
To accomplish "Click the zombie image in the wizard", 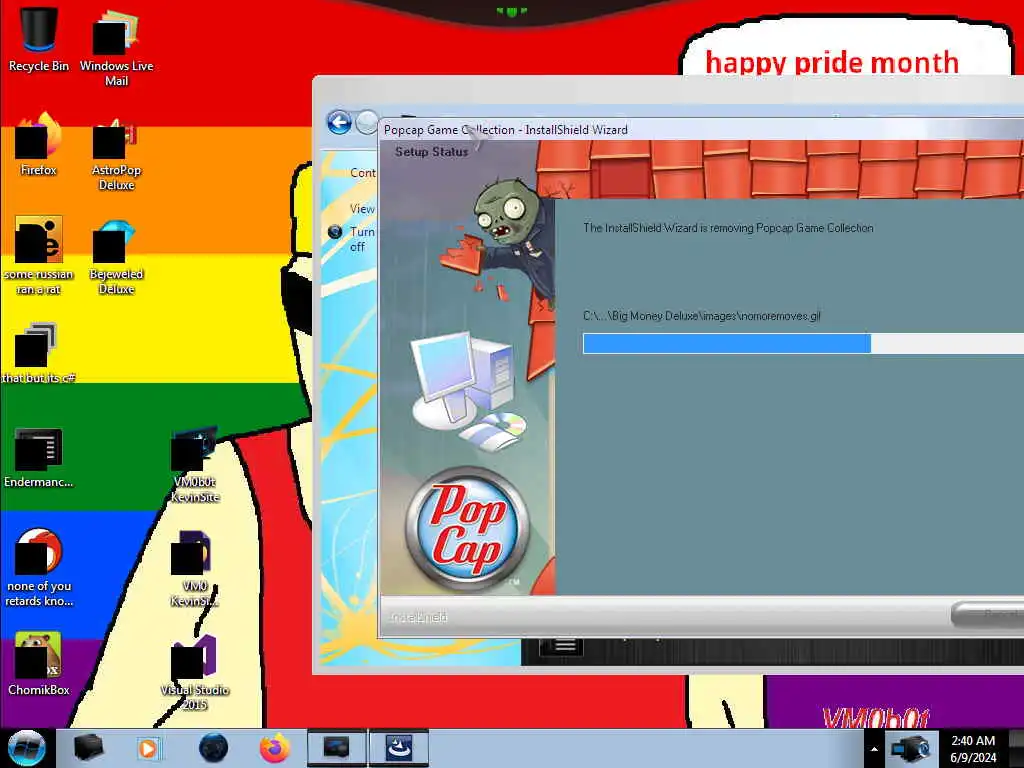I will point(500,242).
